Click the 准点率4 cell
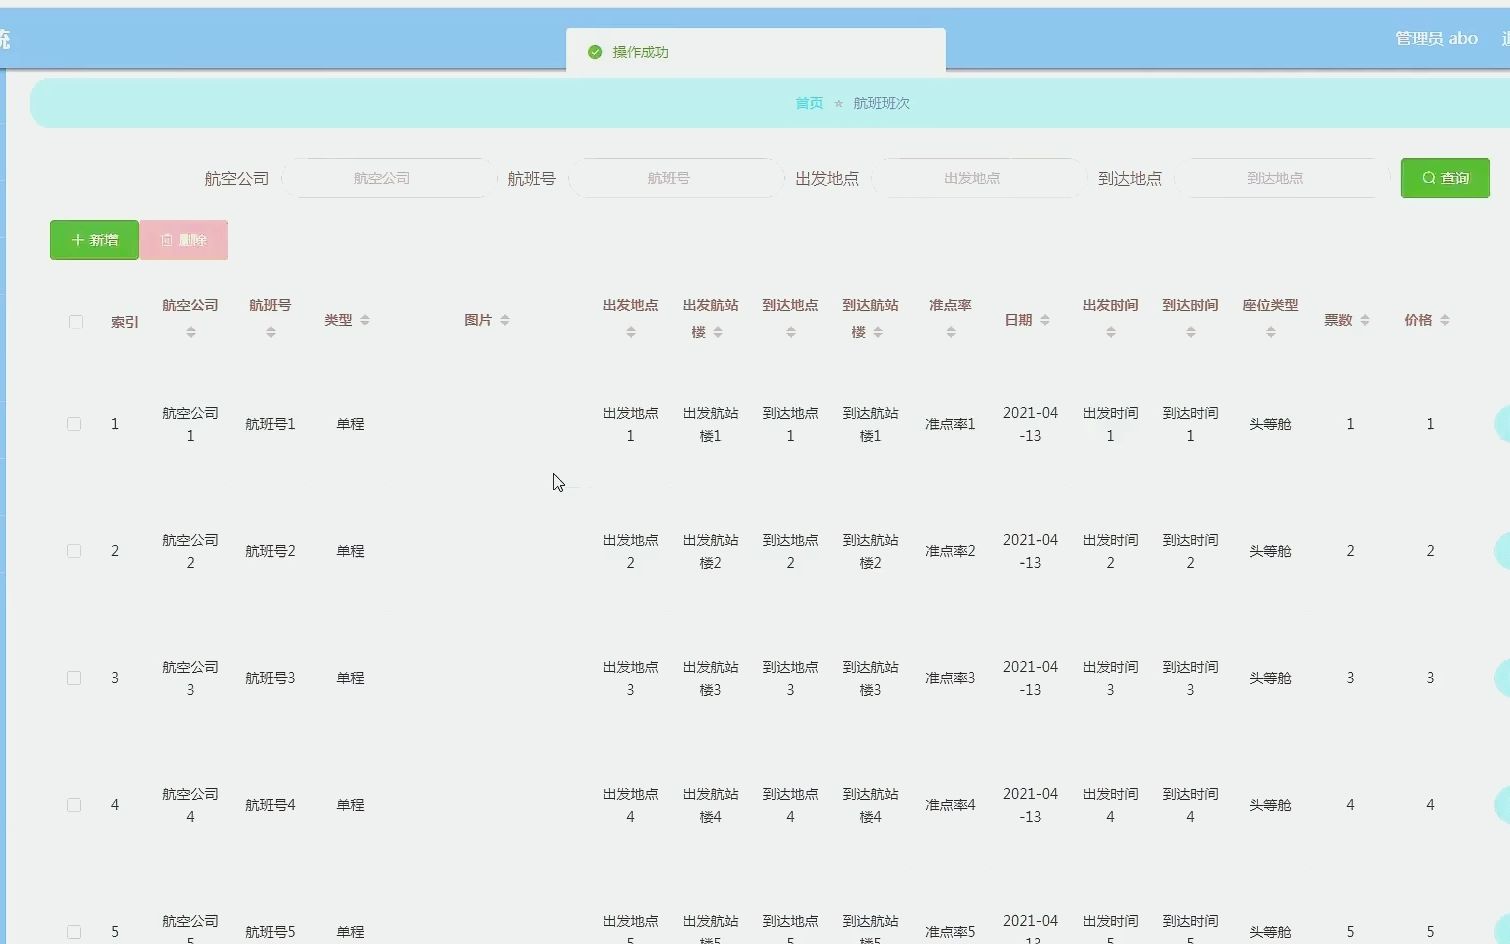Screen dimensions: 1510x944 [950, 805]
